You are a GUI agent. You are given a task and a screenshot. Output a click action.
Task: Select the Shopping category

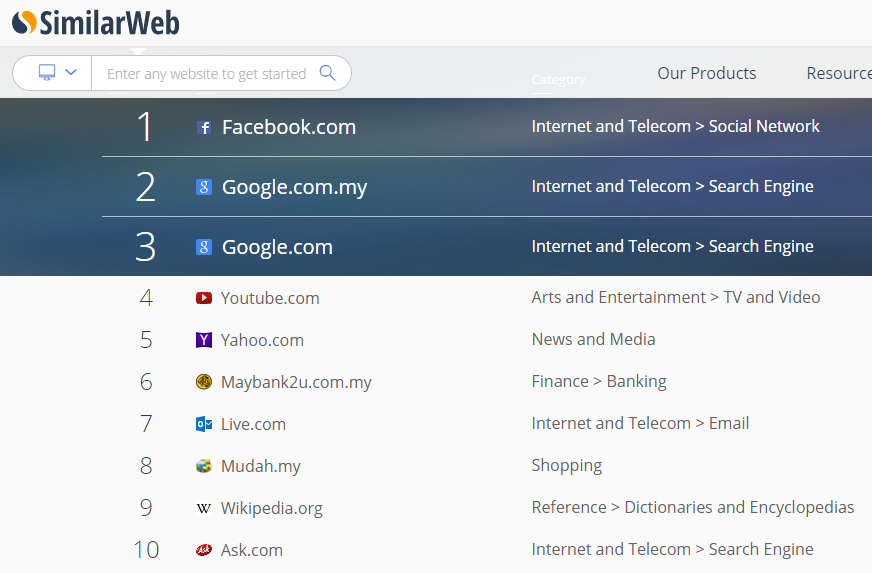point(567,466)
